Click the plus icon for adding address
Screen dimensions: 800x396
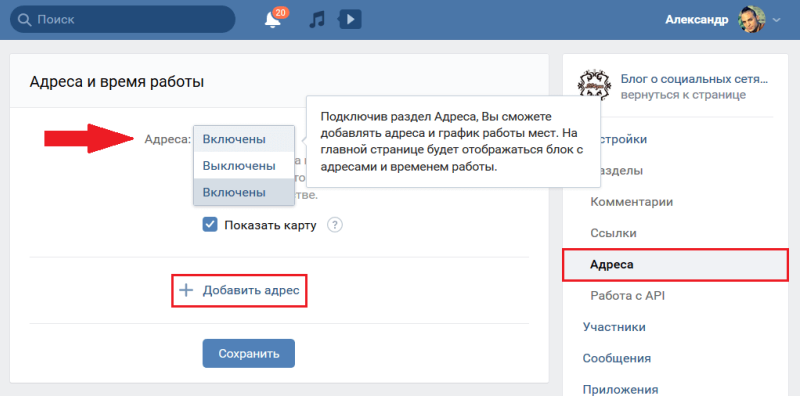point(186,290)
